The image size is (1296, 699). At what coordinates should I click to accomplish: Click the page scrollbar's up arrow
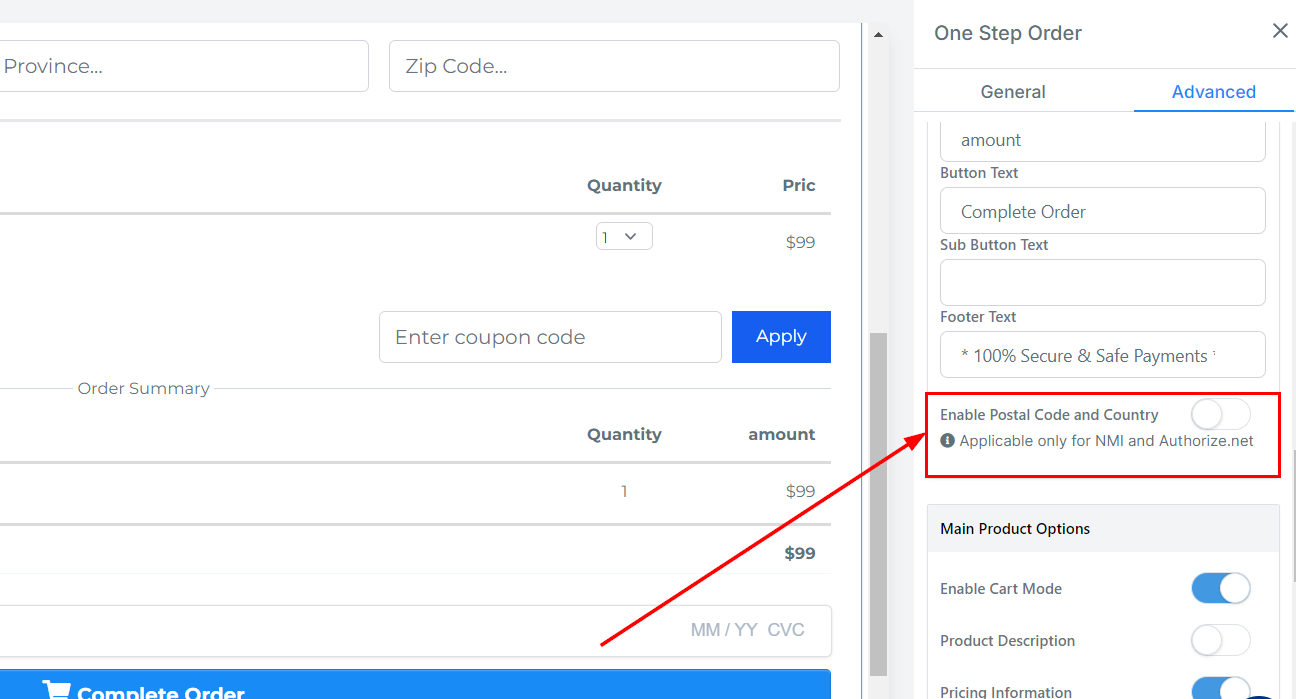click(x=878, y=35)
